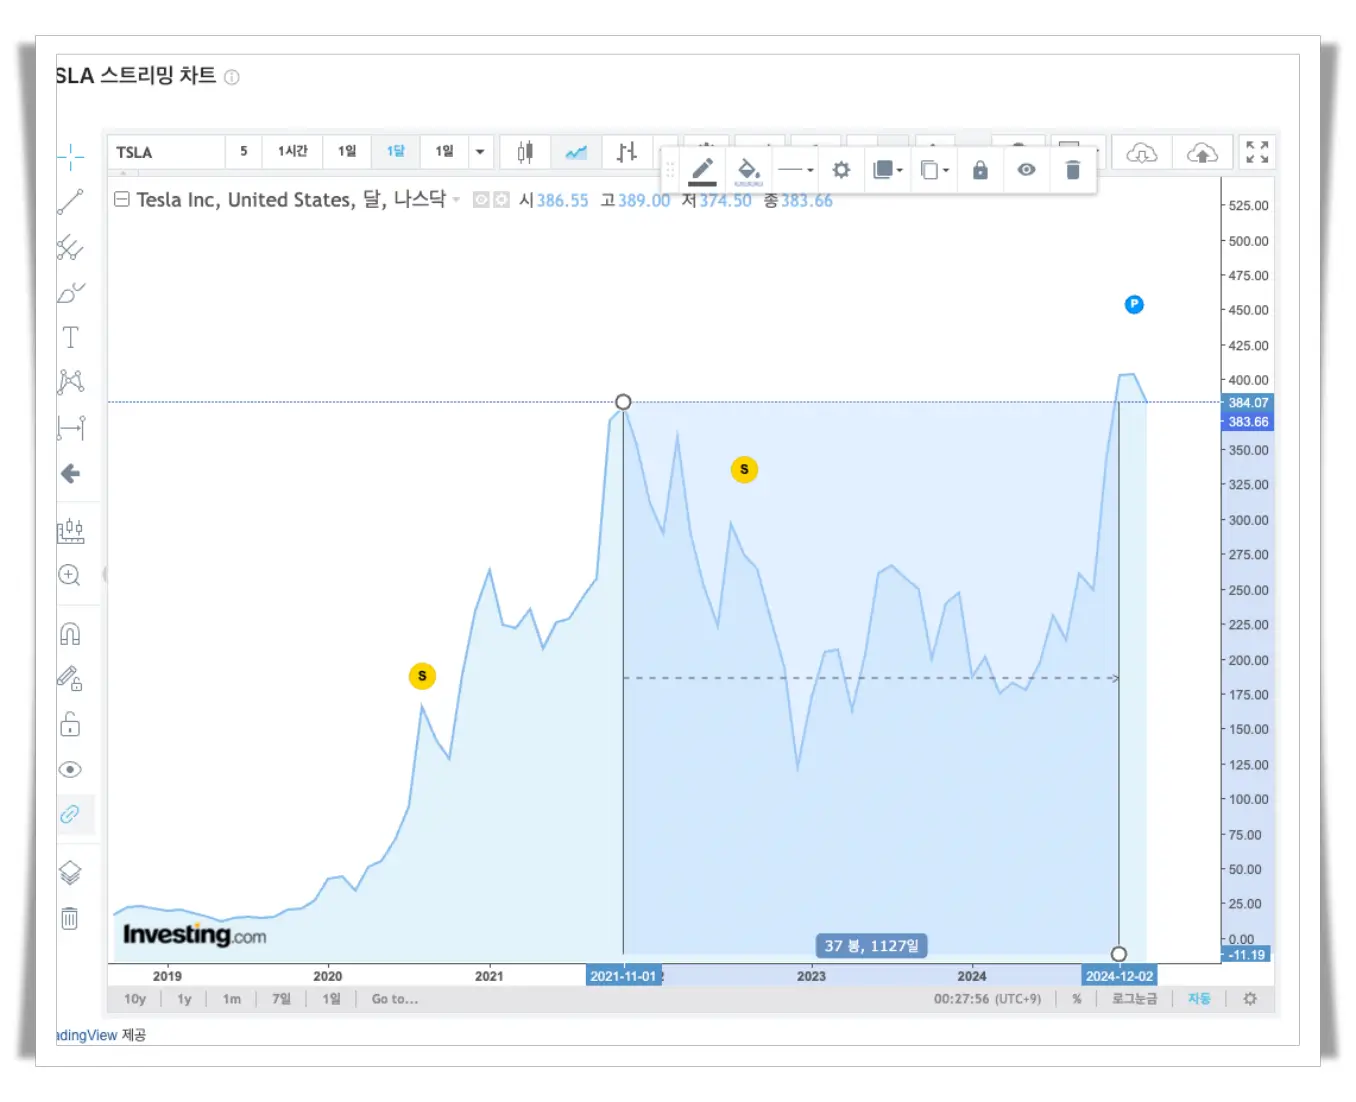Click the back arrow in left toolbar
1356x1102 pixels.
click(70, 473)
